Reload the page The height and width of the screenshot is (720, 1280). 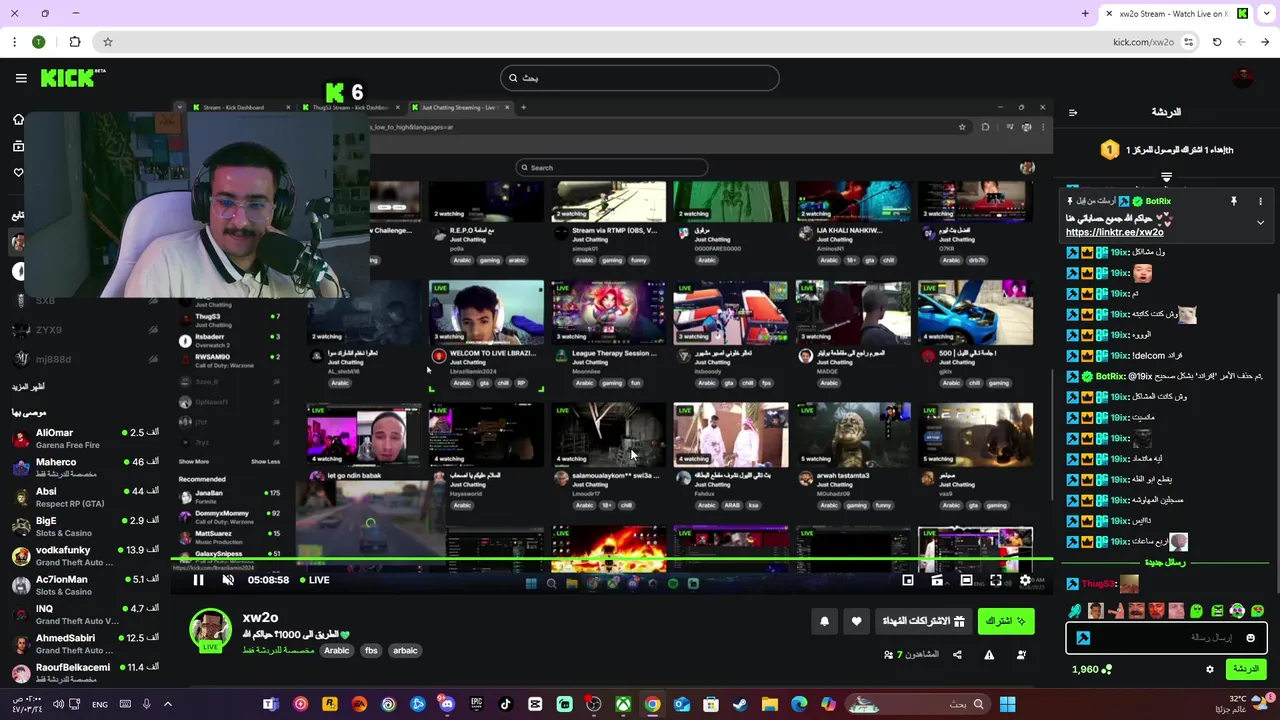pyautogui.click(x=1217, y=42)
